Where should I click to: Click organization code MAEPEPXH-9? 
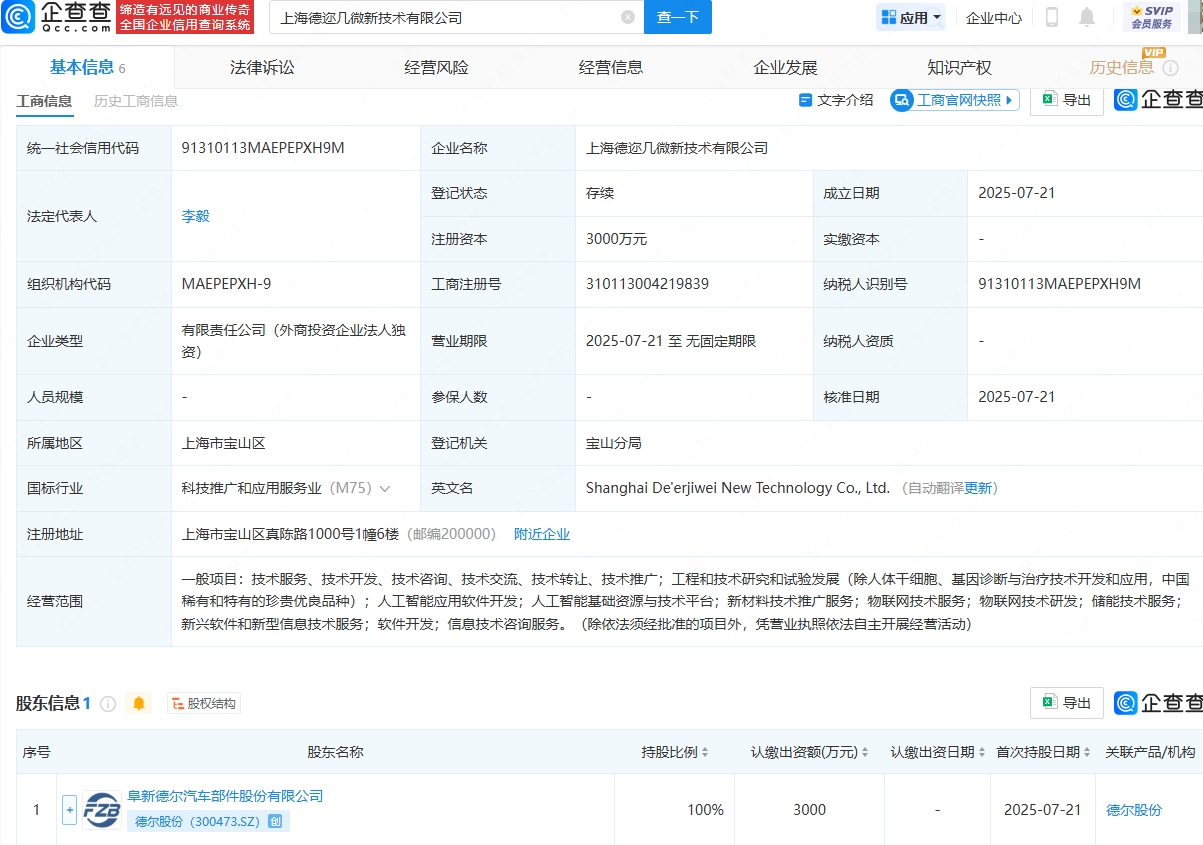[x=226, y=284]
